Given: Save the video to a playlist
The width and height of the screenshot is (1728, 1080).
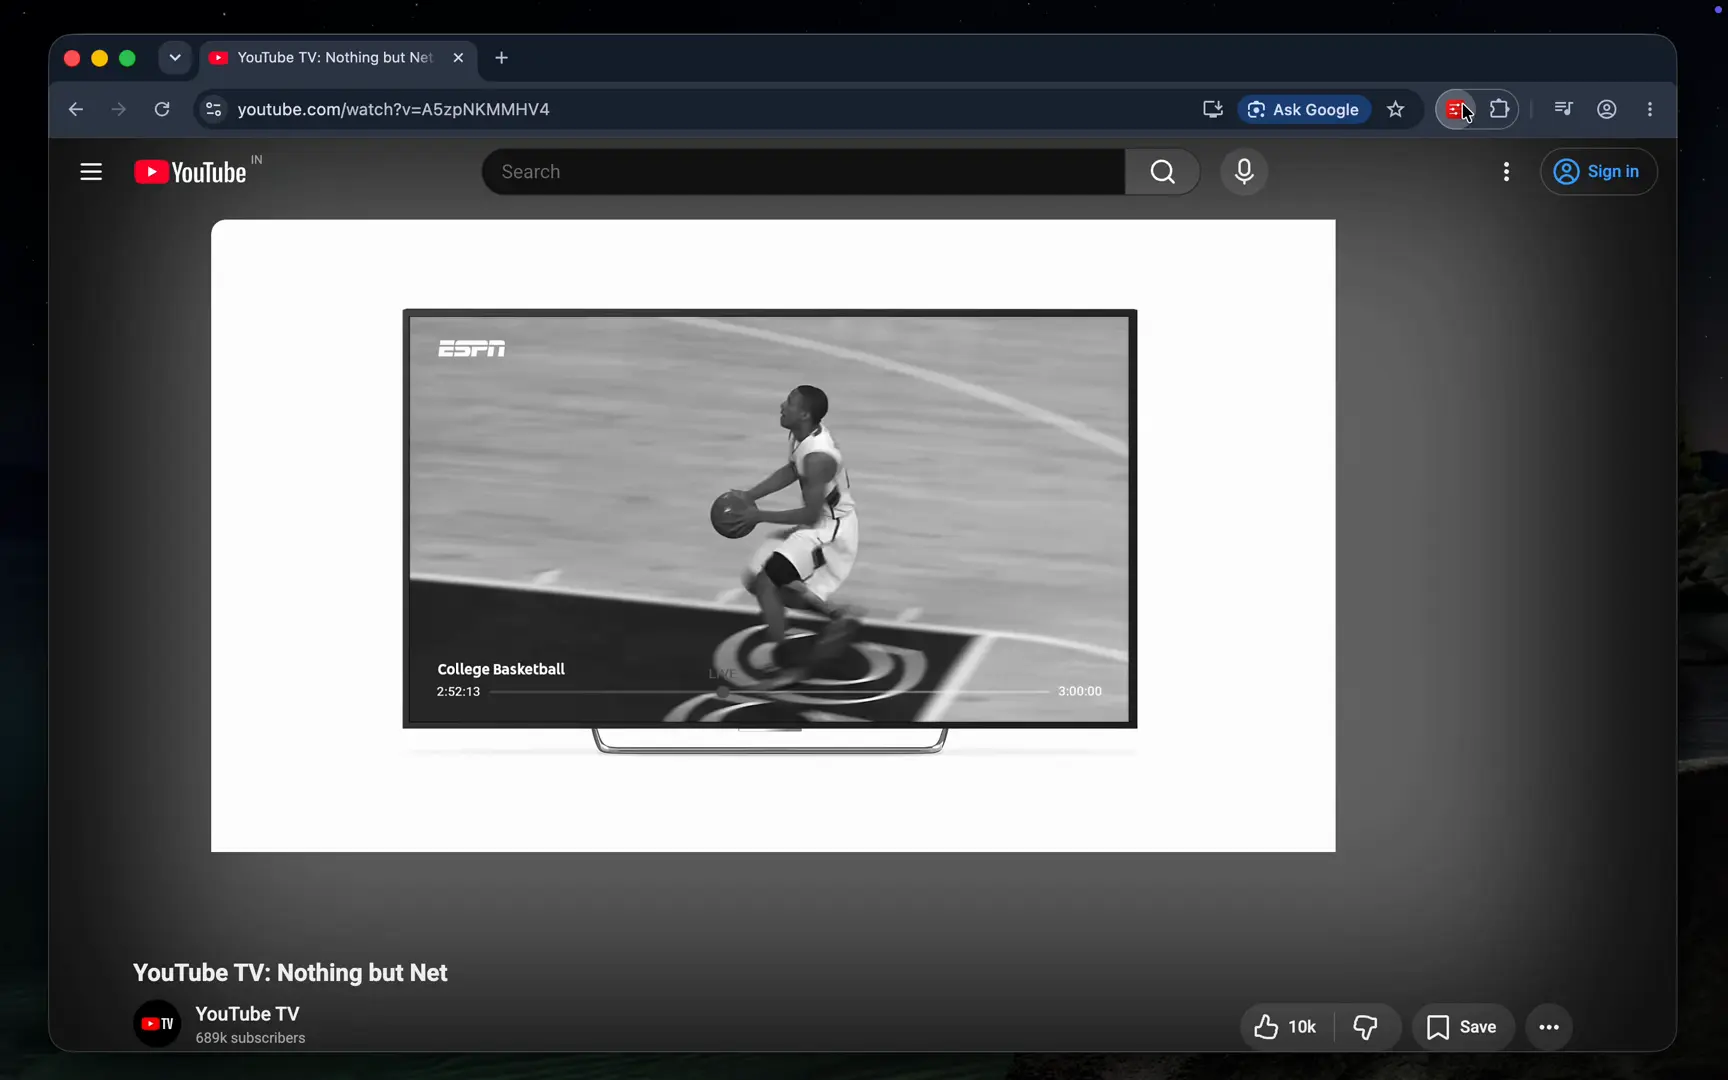Looking at the screenshot, I should [x=1462, y=1027].
